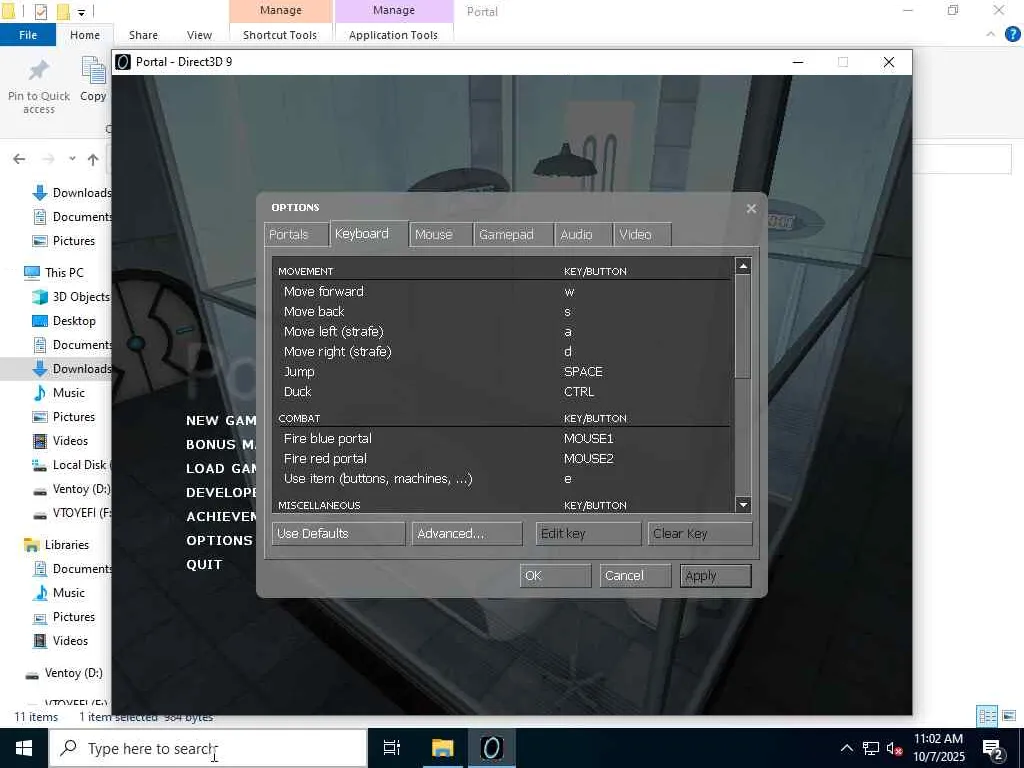Switch to the Video options tab
Image resolution: width=1024 pixels, height=768 pixels.
pos(643,234)
